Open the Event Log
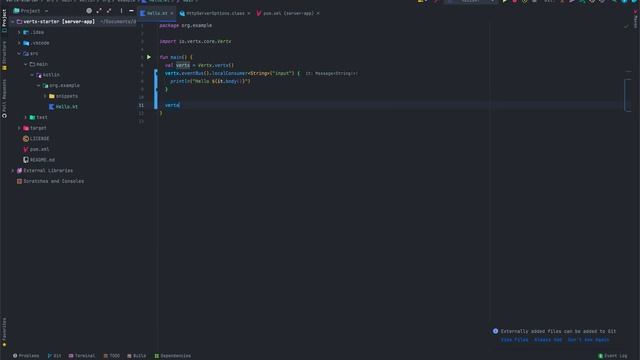This screenshot has width=640, height=360. coord(613,356)
